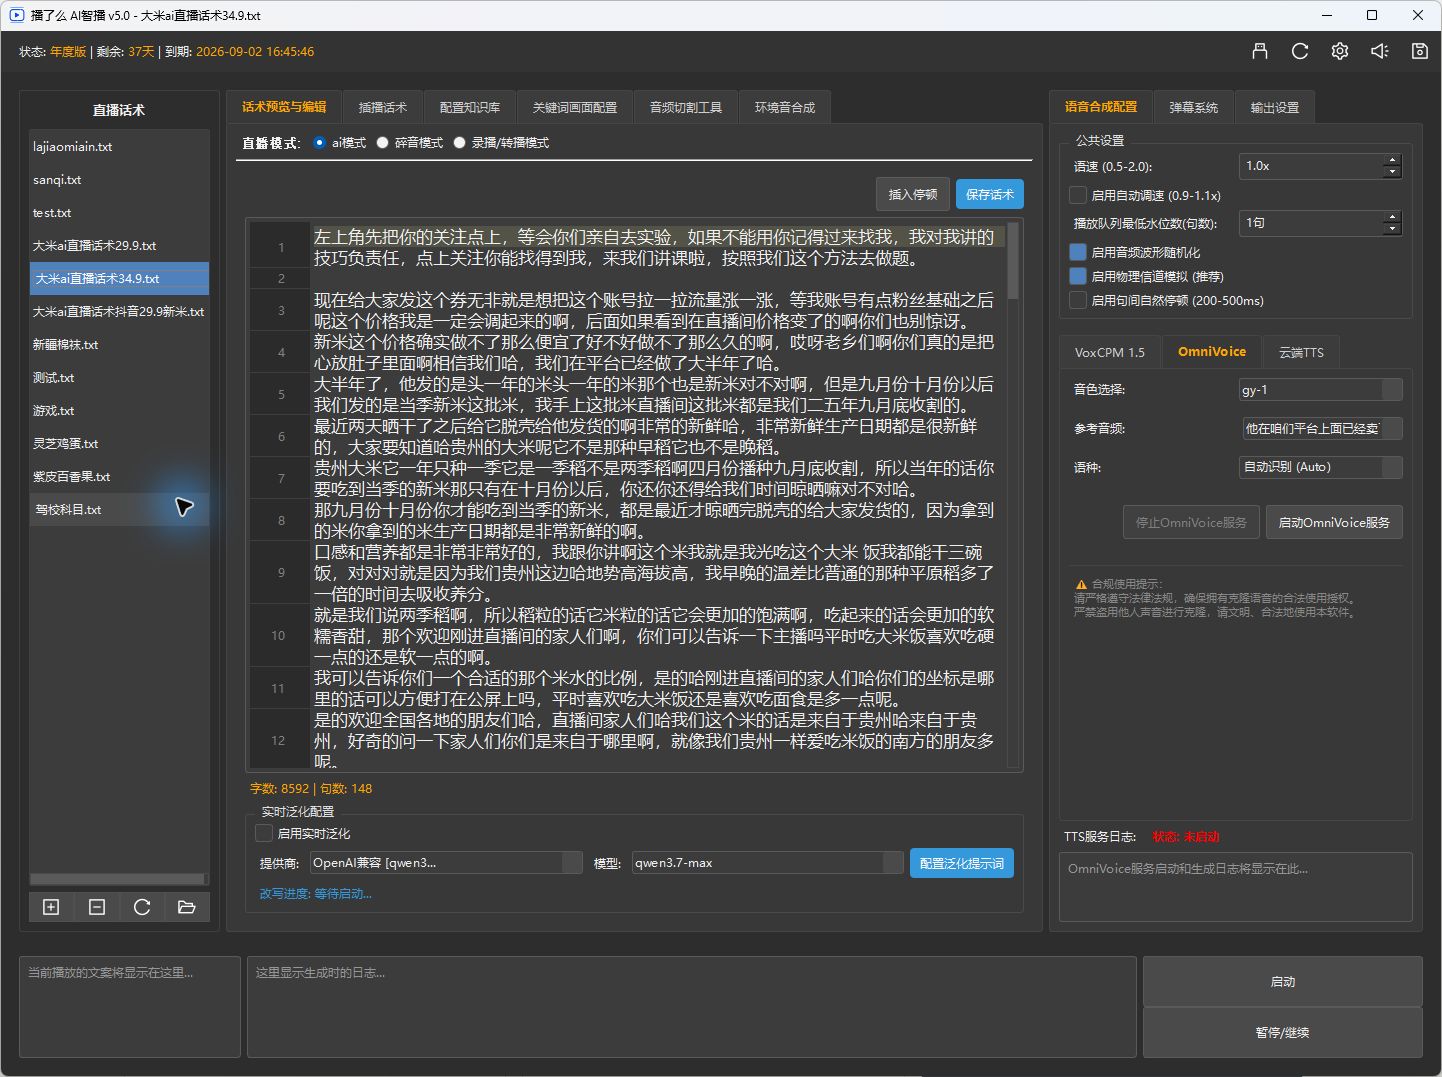
Task: Toggle 启用物理信道模拟 checkbox
Action: (1078, 276)
